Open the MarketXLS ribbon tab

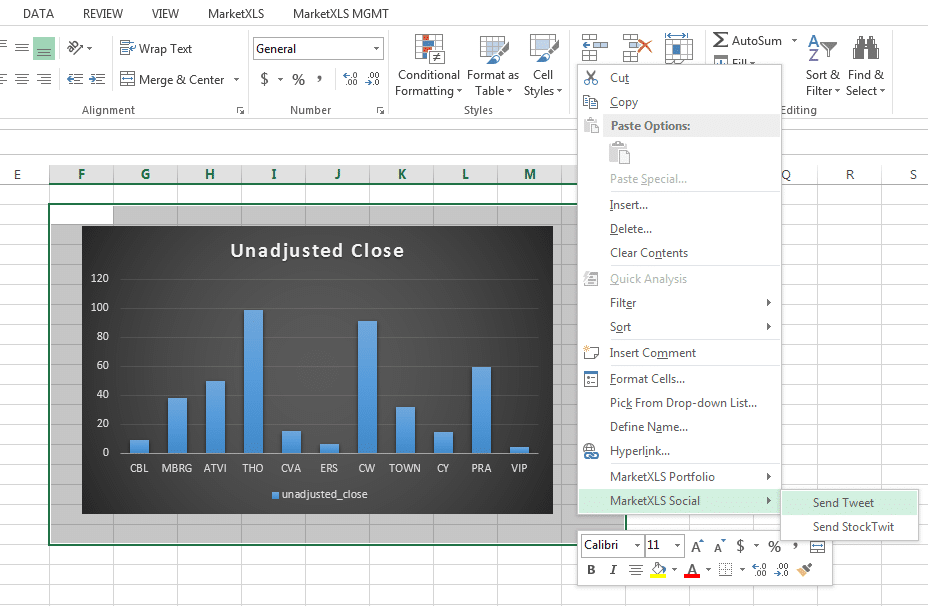pos(236,14)
